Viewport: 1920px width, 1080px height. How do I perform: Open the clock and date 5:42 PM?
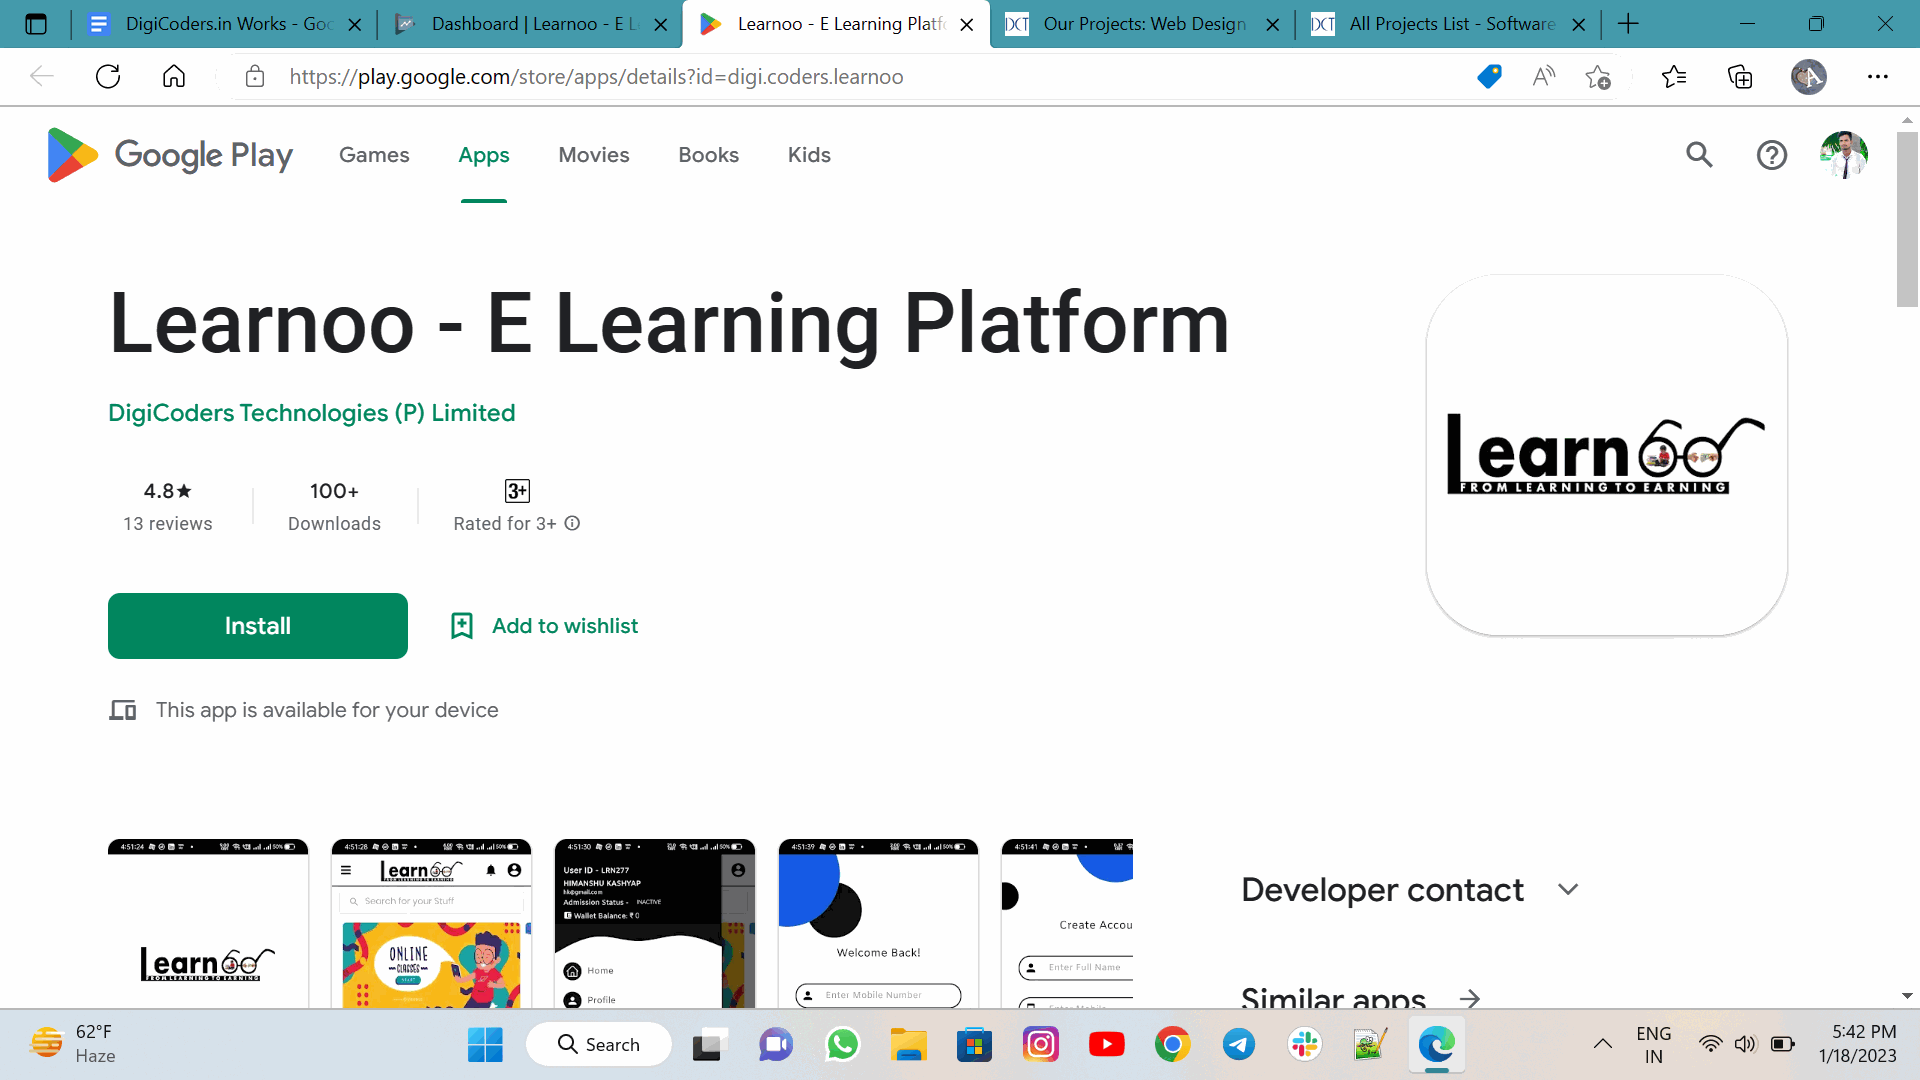[1857, 1044]
